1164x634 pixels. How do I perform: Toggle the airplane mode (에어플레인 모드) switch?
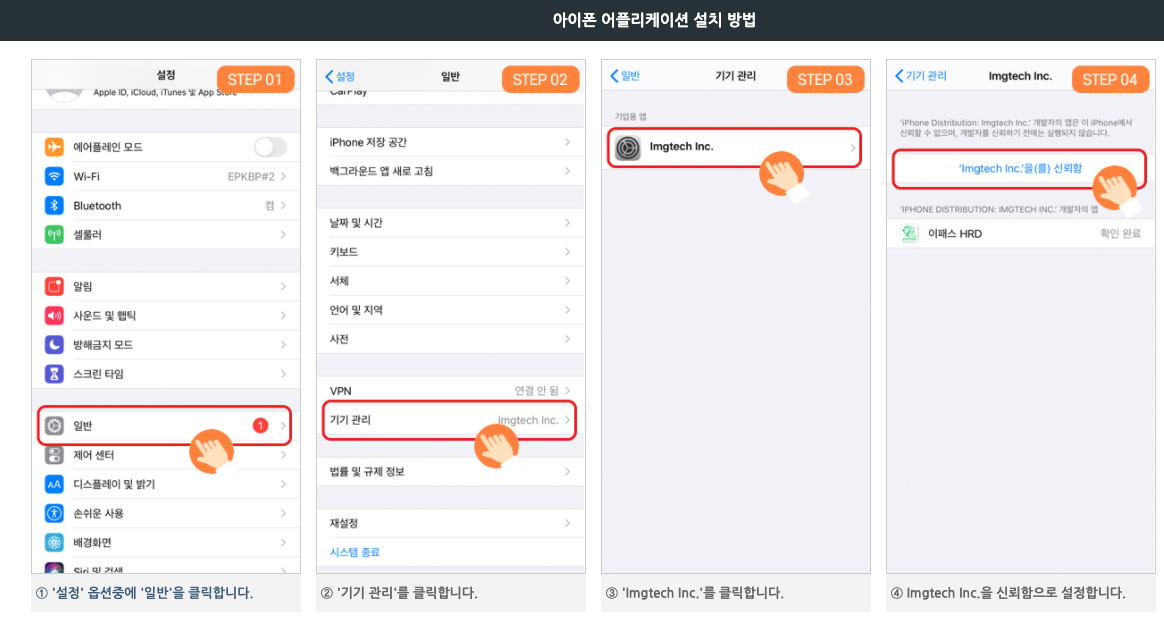click(x=269, y=148)
